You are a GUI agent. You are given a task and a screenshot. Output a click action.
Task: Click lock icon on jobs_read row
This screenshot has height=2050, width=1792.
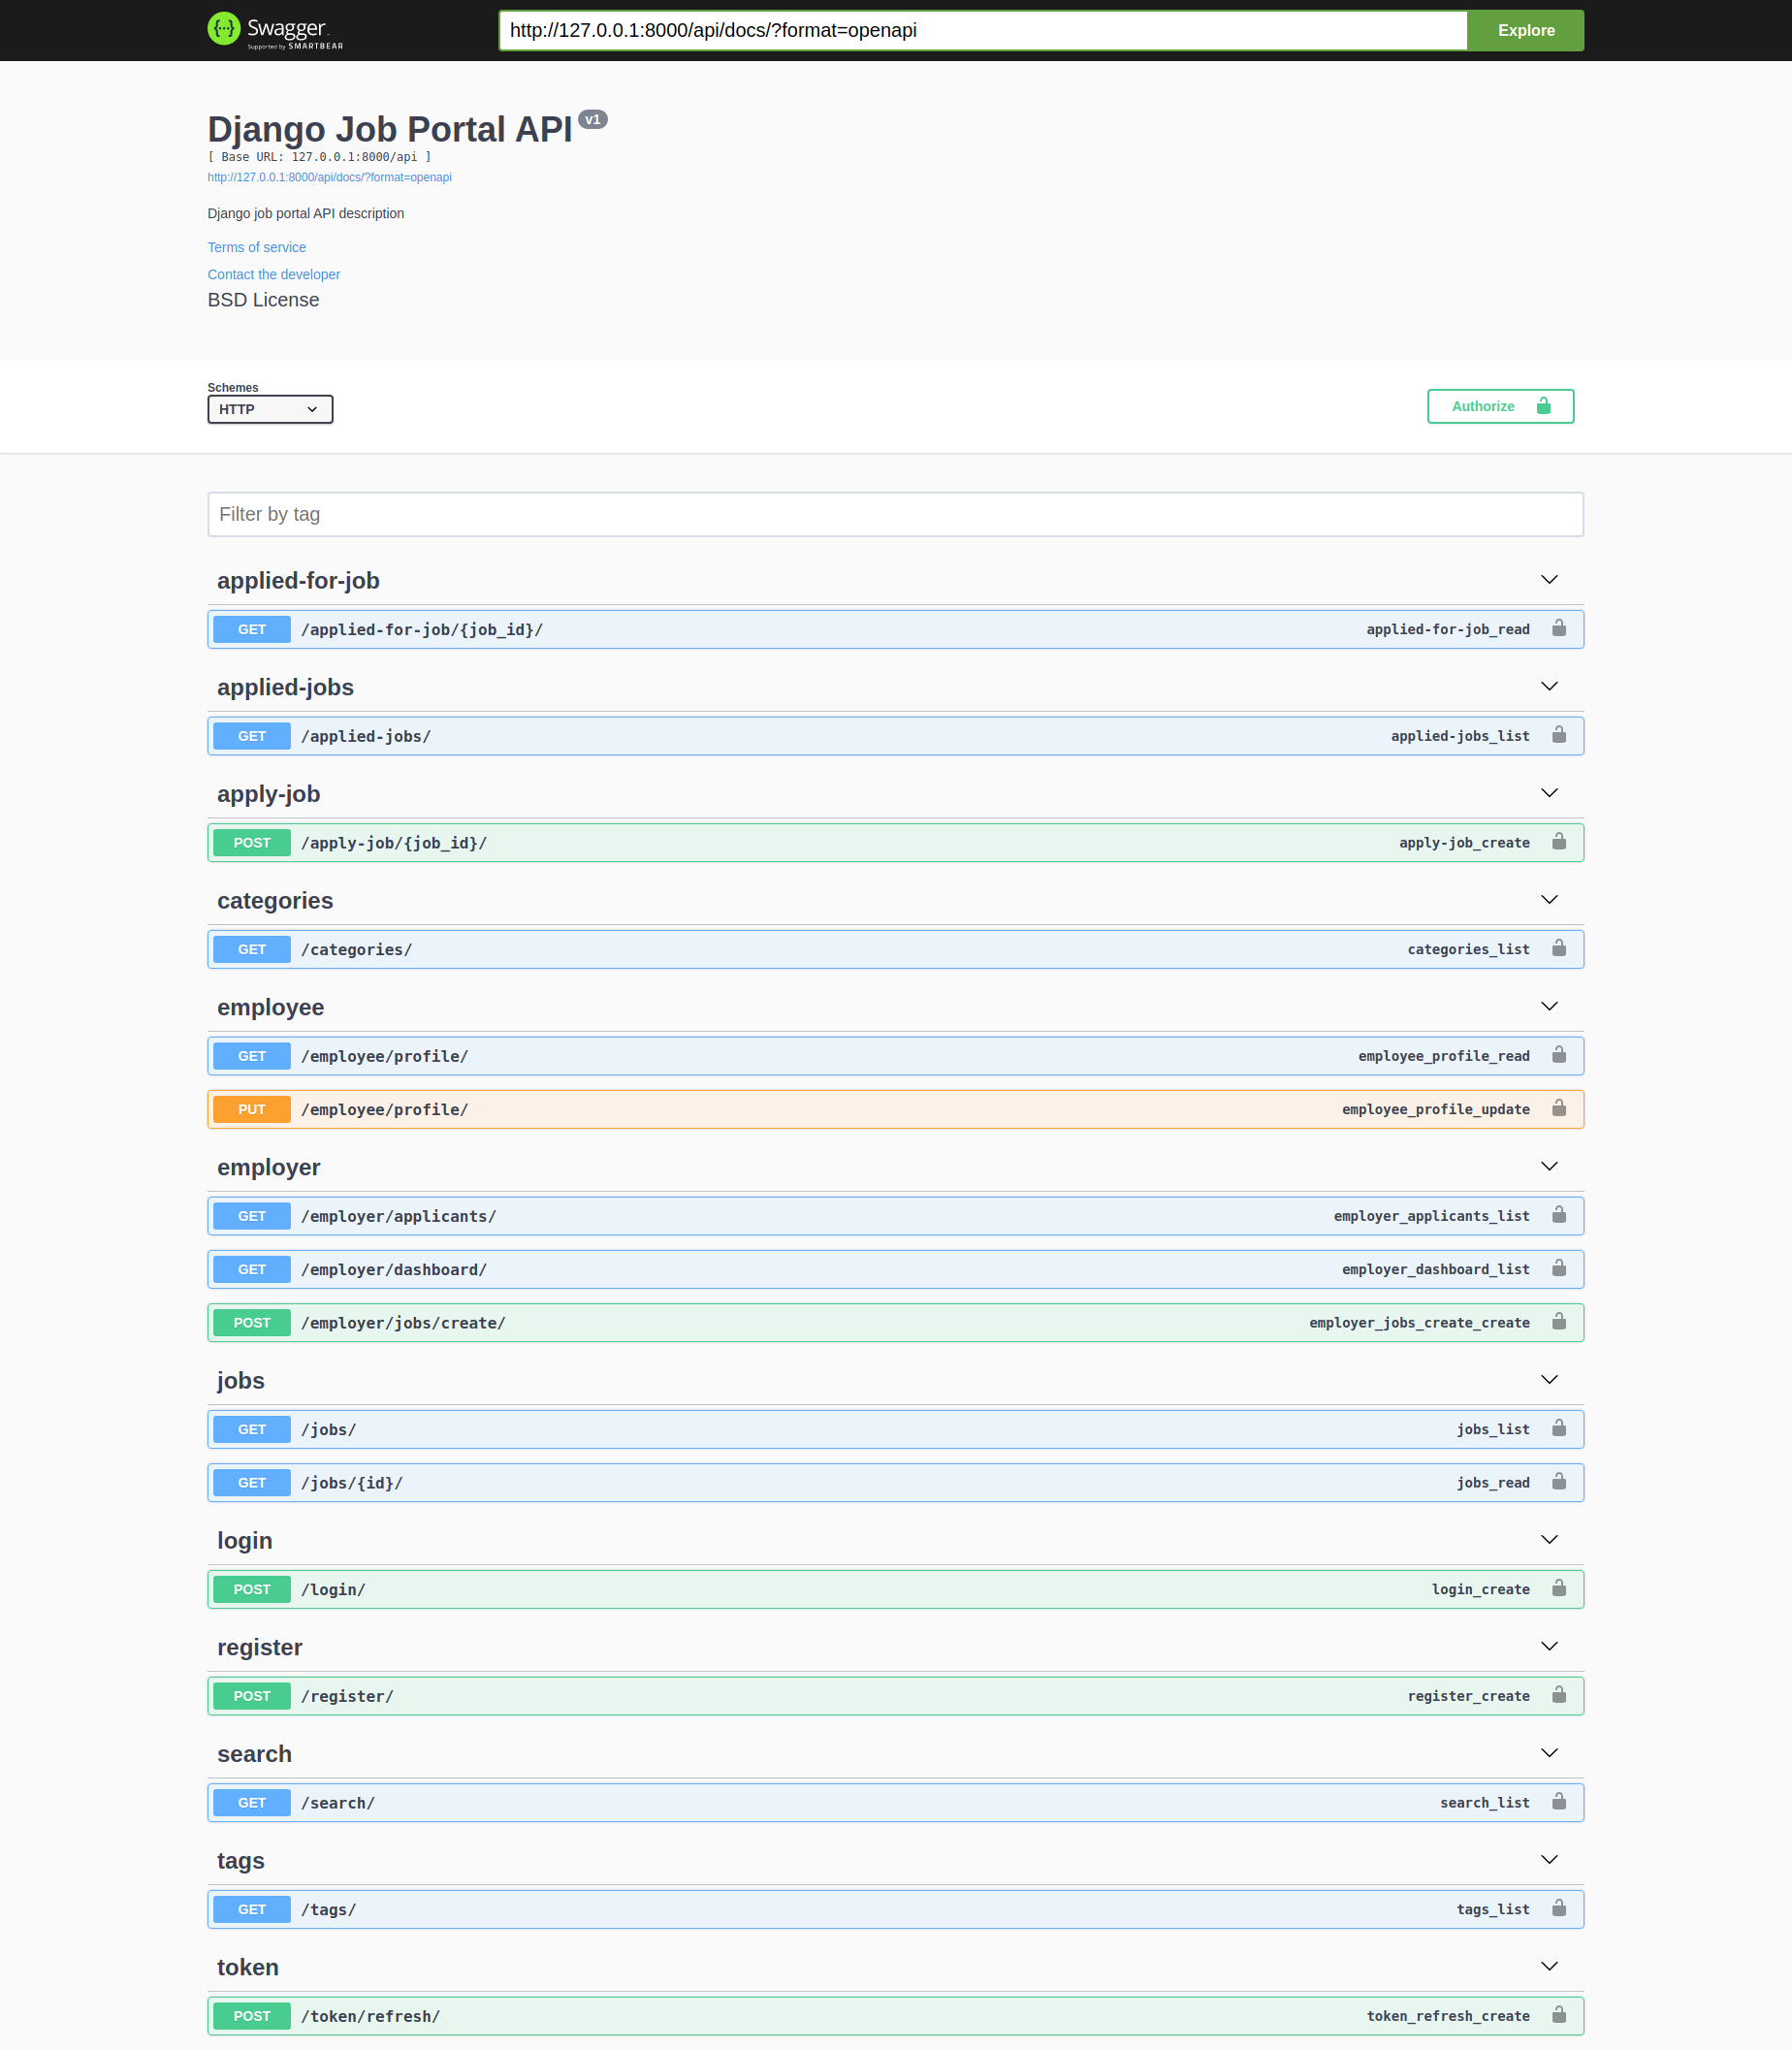pyautogui.click(x=1559, y=1482)
